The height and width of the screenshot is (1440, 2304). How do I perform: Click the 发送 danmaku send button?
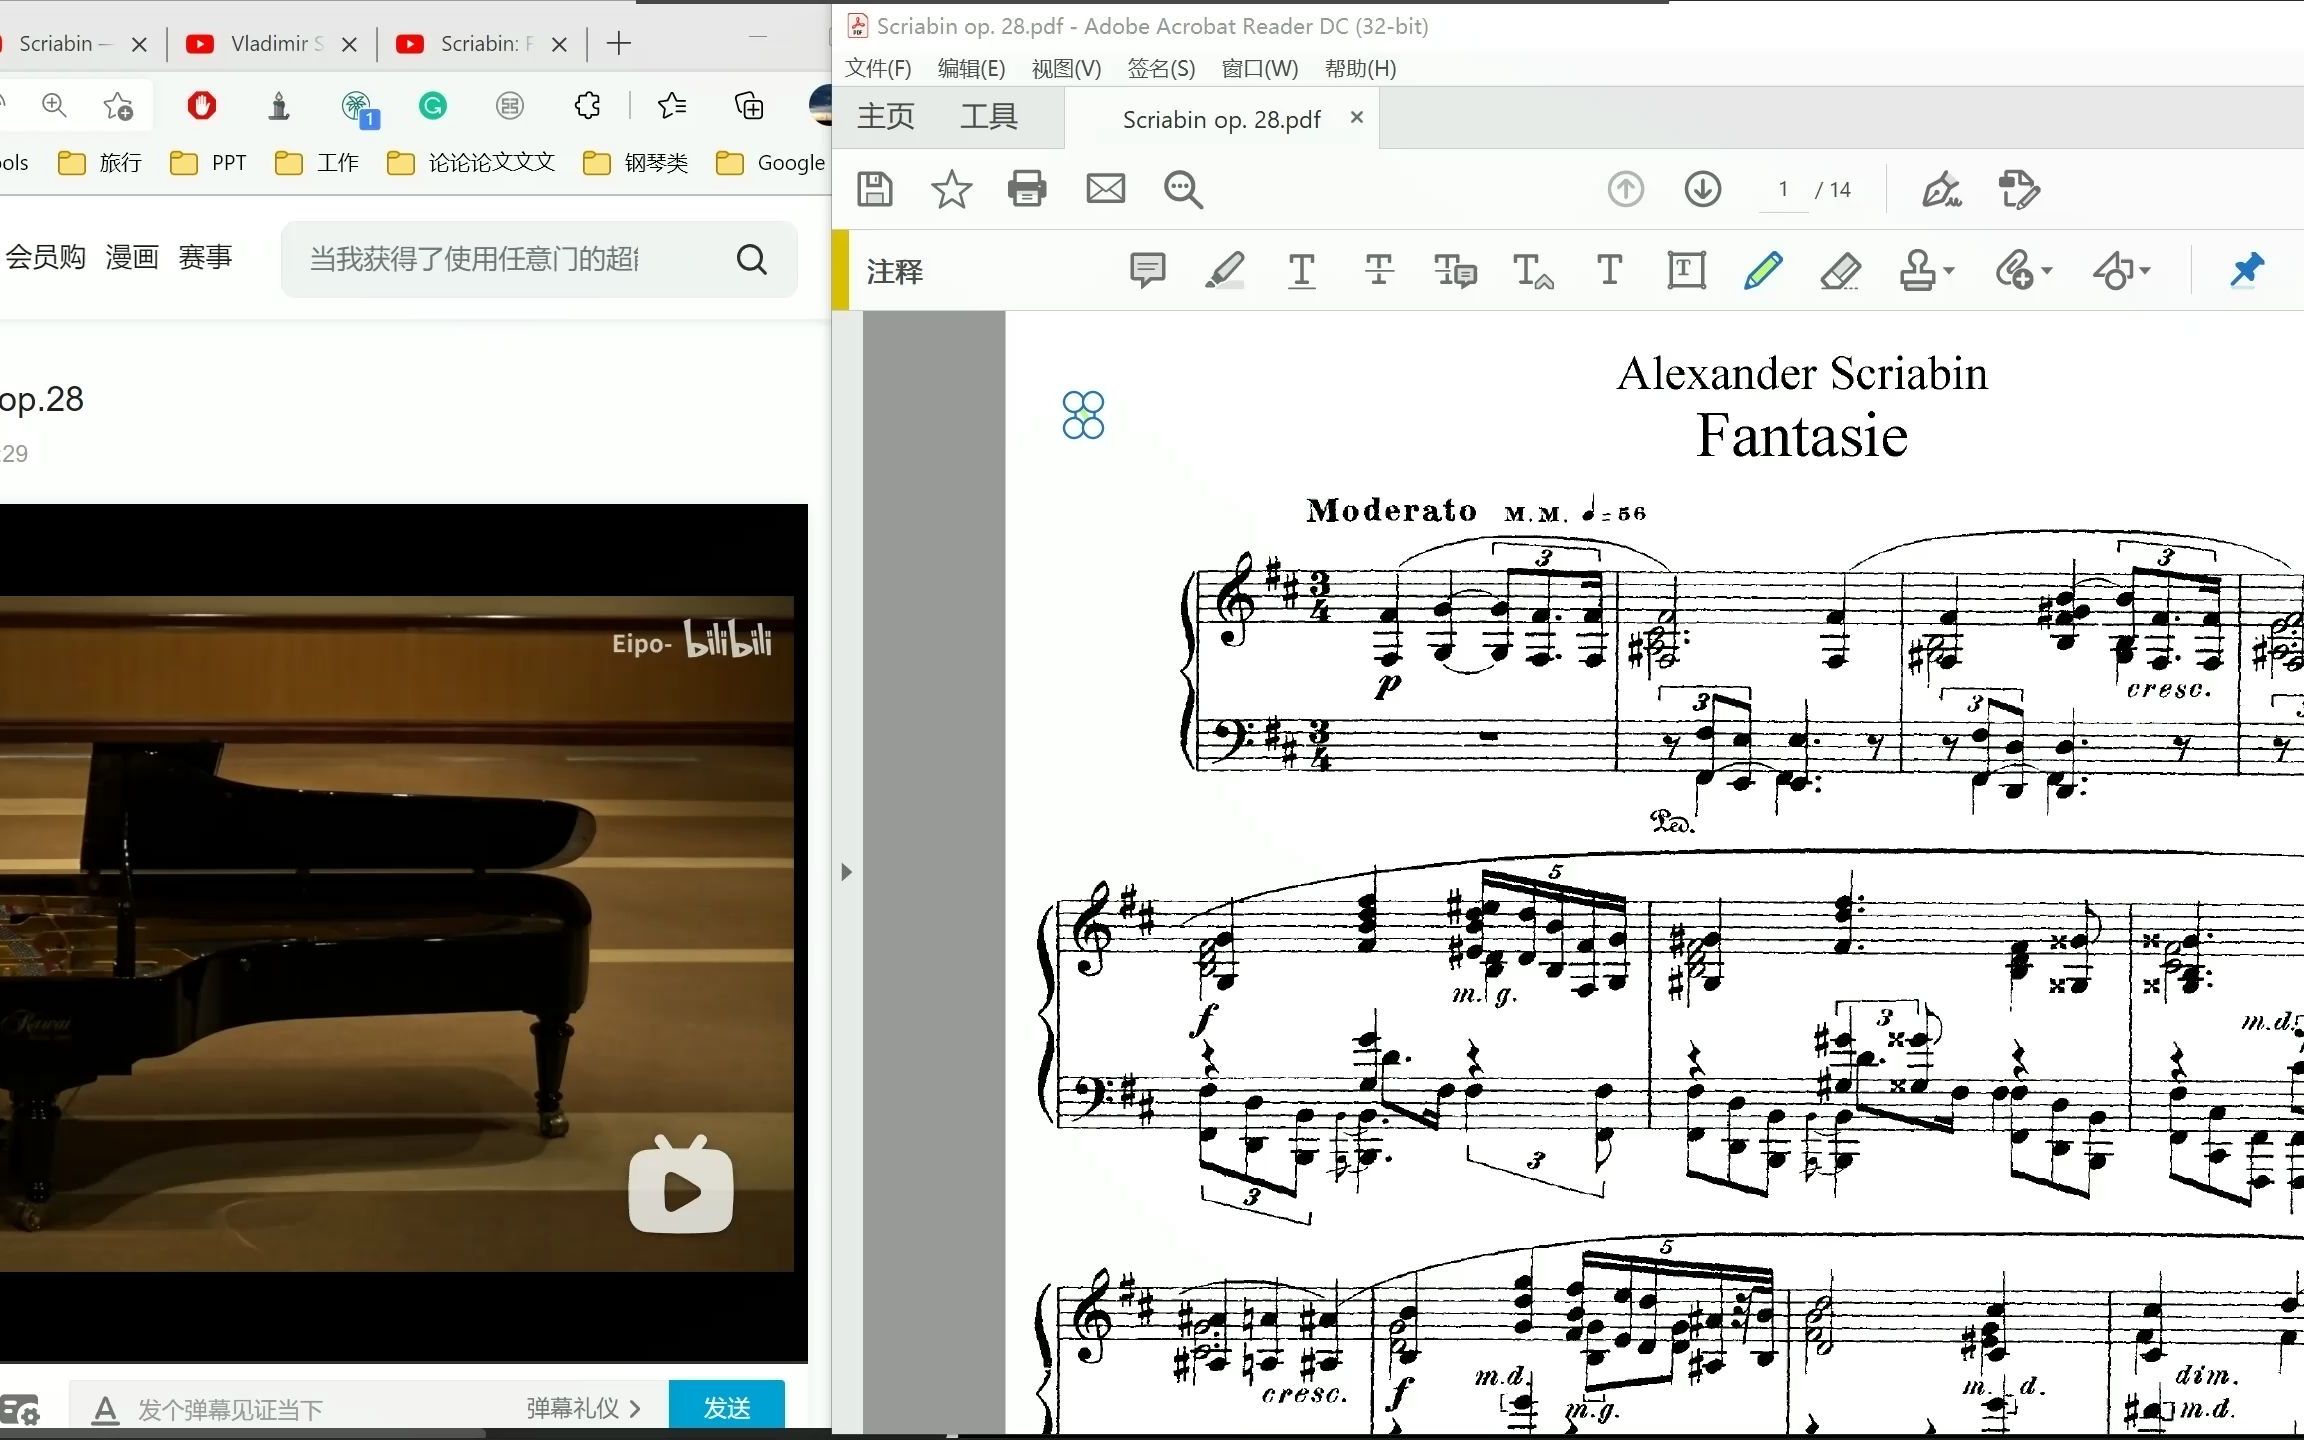coord(727,1408)
